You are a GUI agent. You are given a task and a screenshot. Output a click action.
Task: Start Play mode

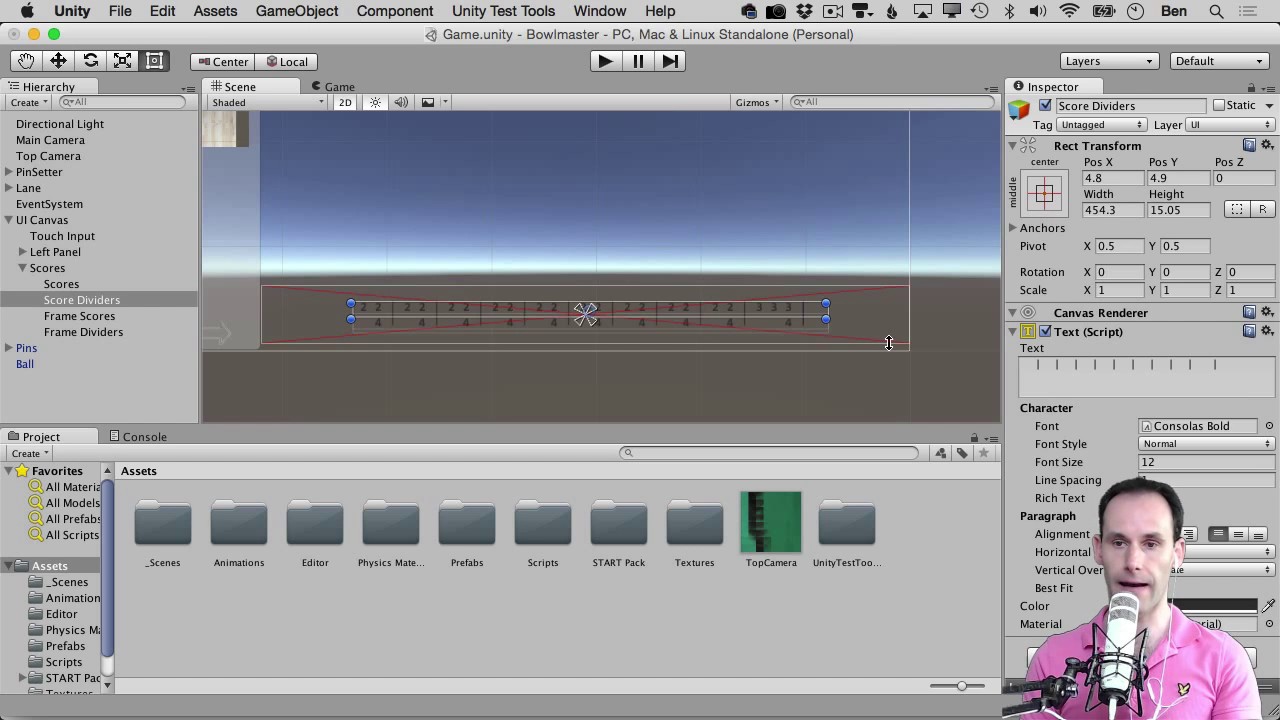coord(605,61)
